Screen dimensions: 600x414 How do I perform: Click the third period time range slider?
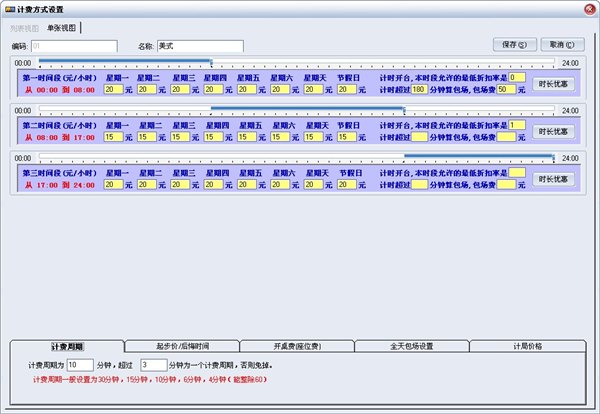(297, 158)
